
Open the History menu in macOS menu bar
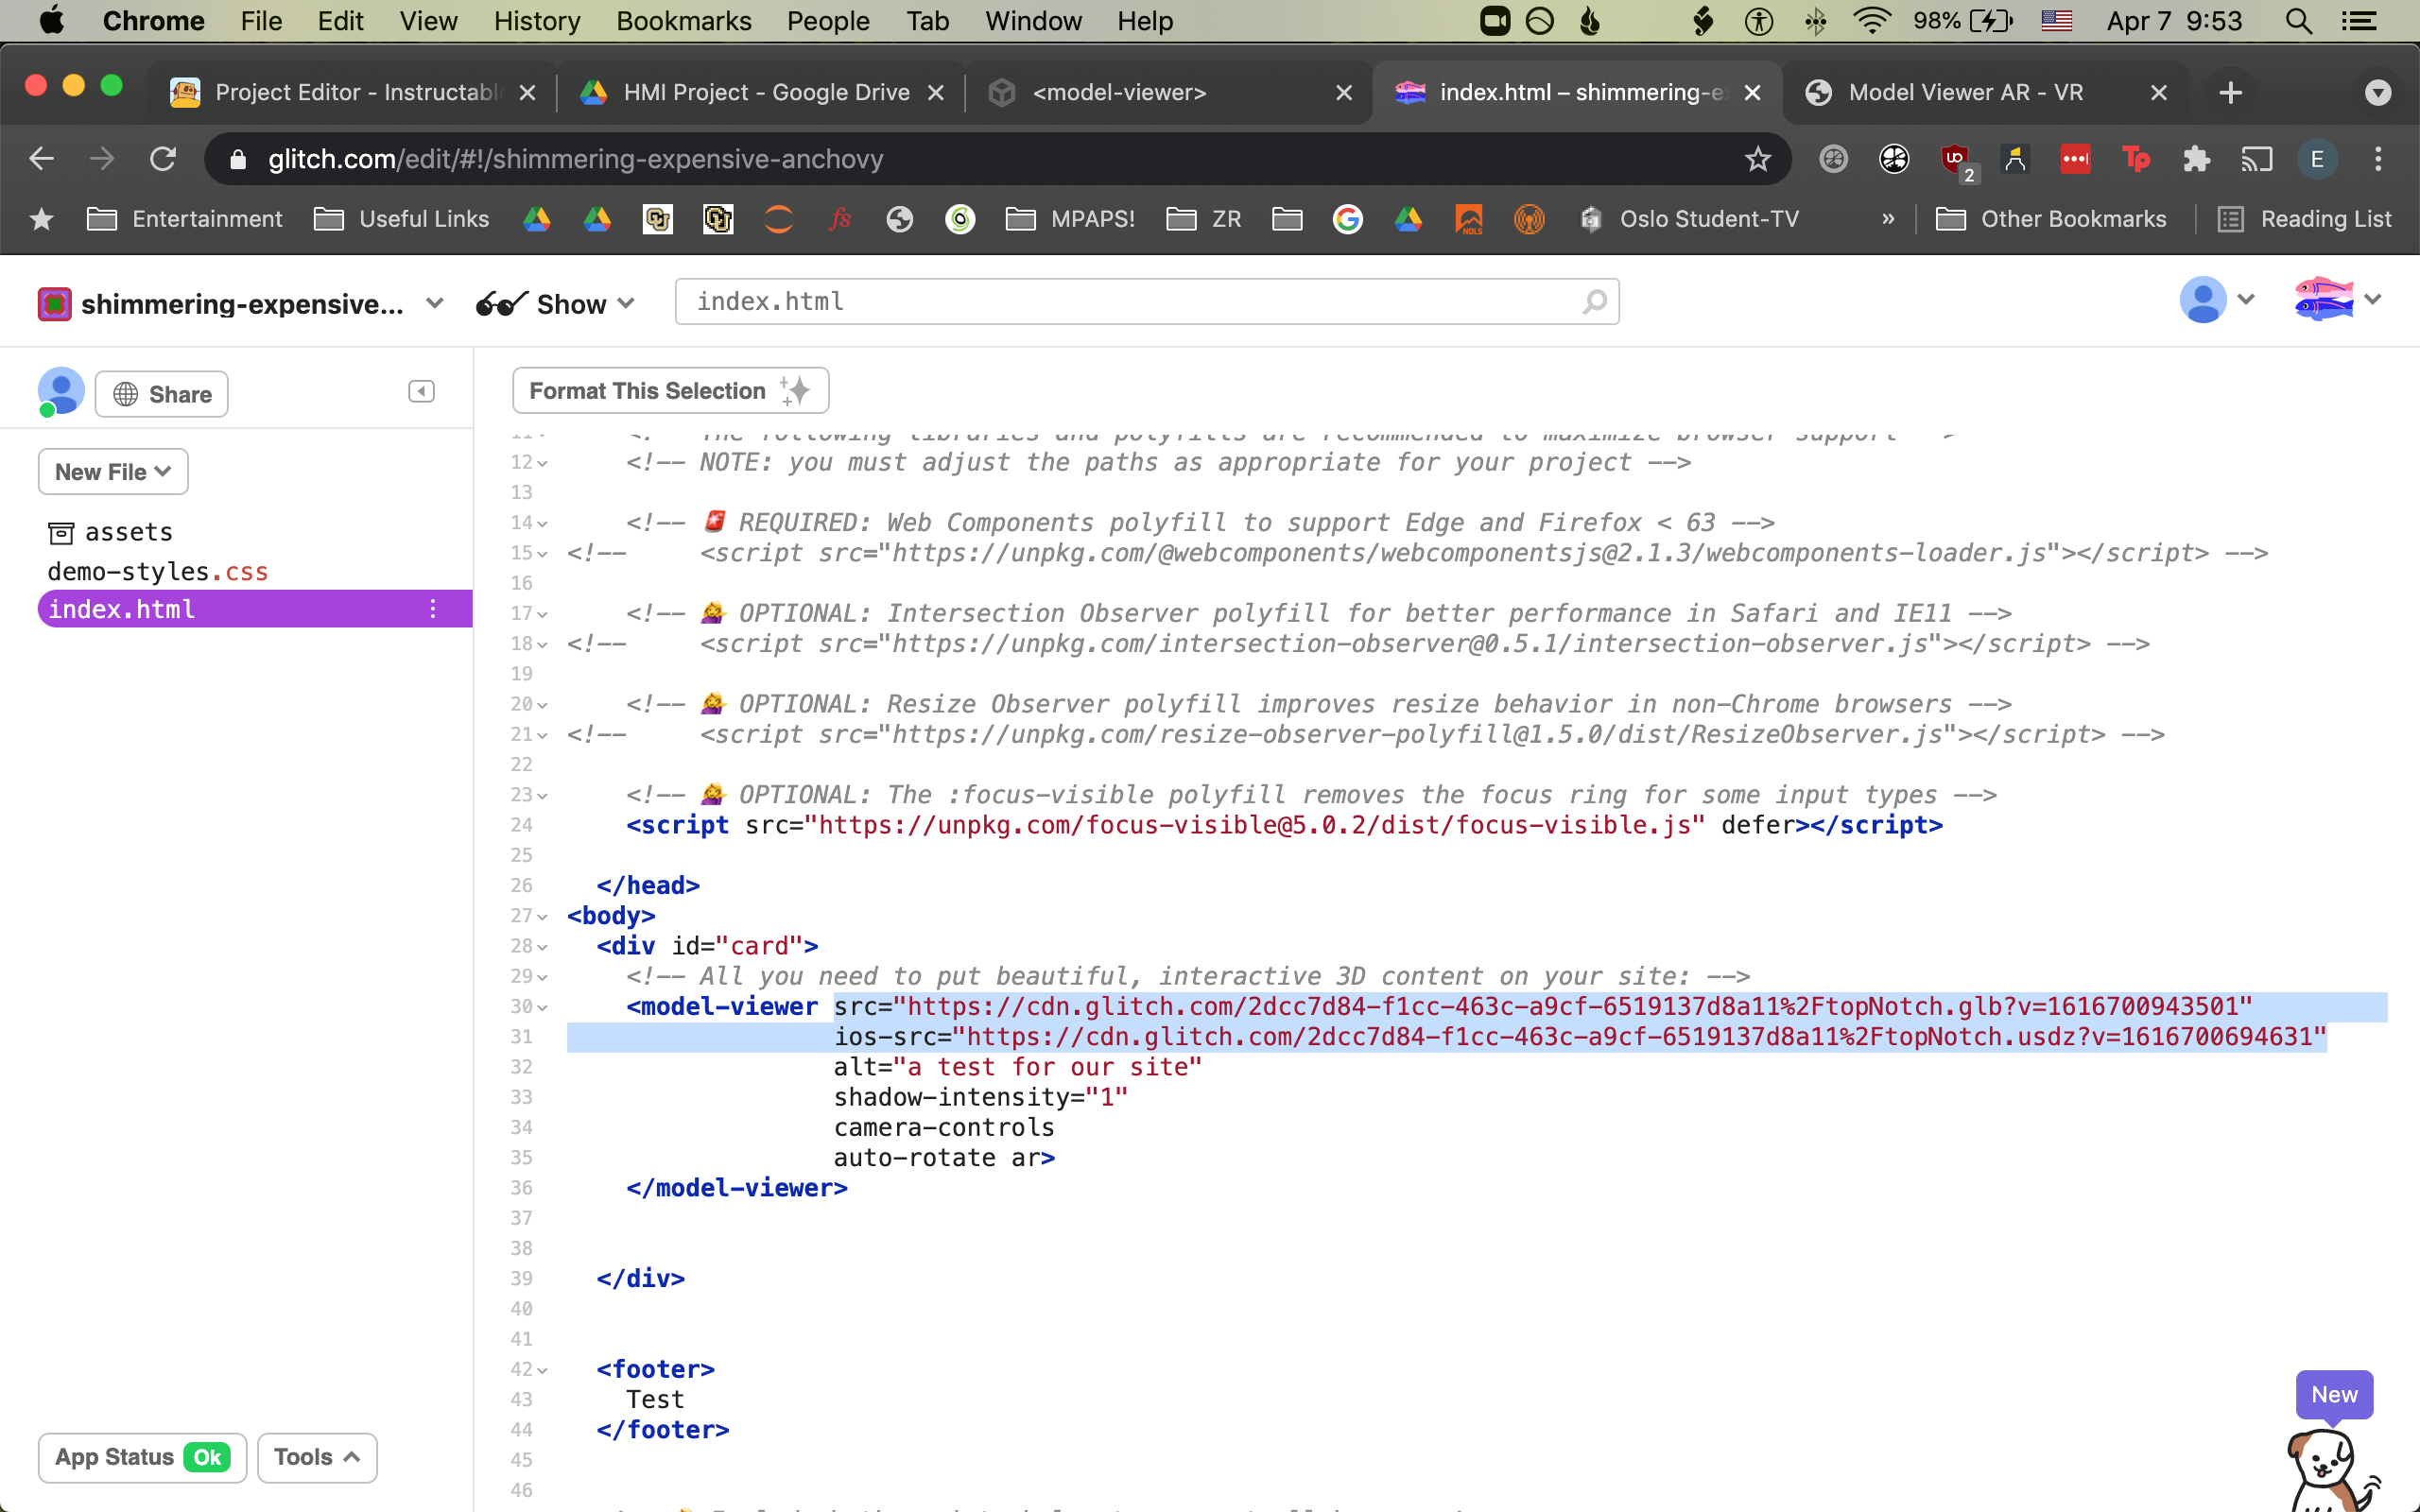tap(537, 21)
